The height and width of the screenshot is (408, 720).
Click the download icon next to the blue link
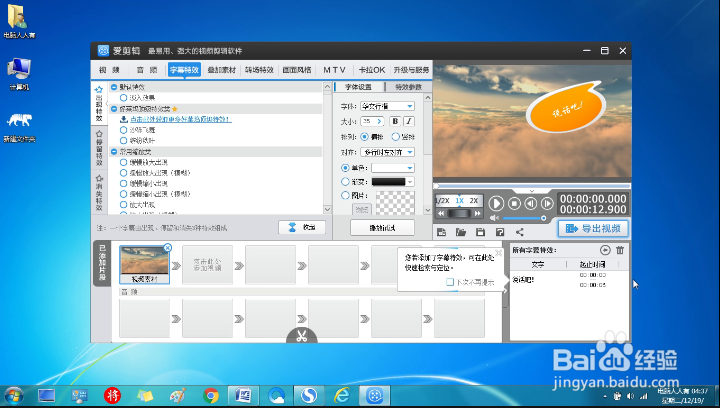[124, 119]
